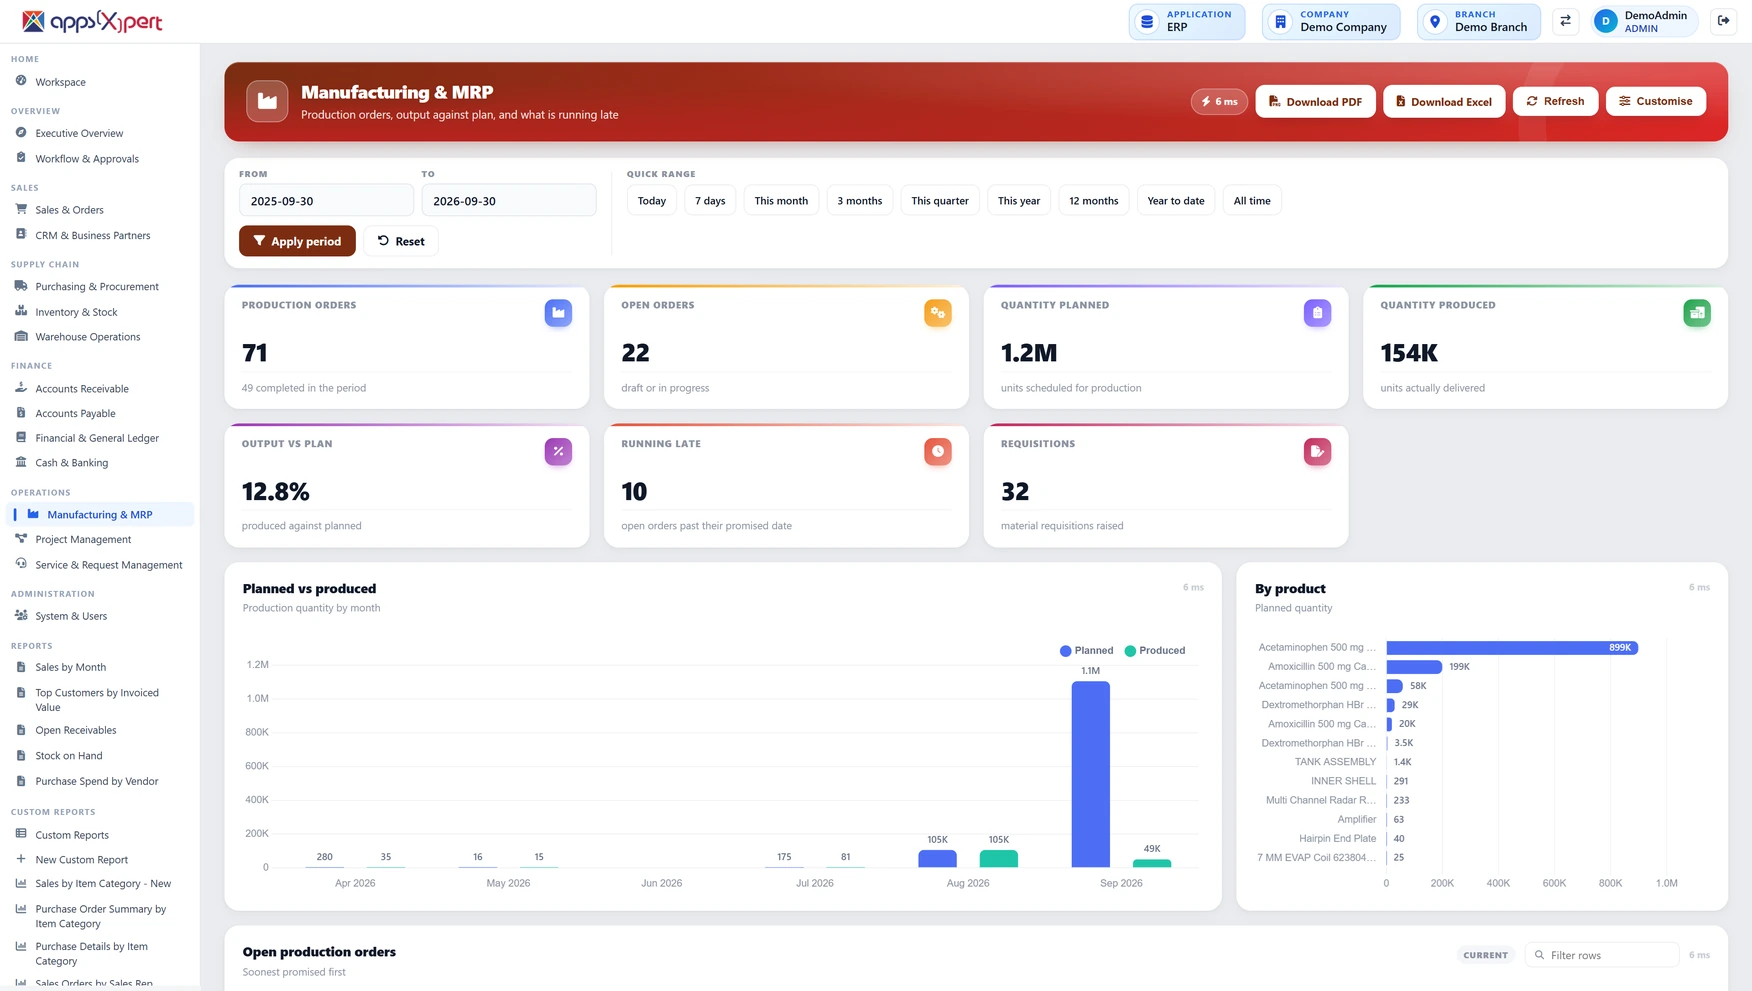Click the Branch location pin icon

click(x=1435, y=21)
